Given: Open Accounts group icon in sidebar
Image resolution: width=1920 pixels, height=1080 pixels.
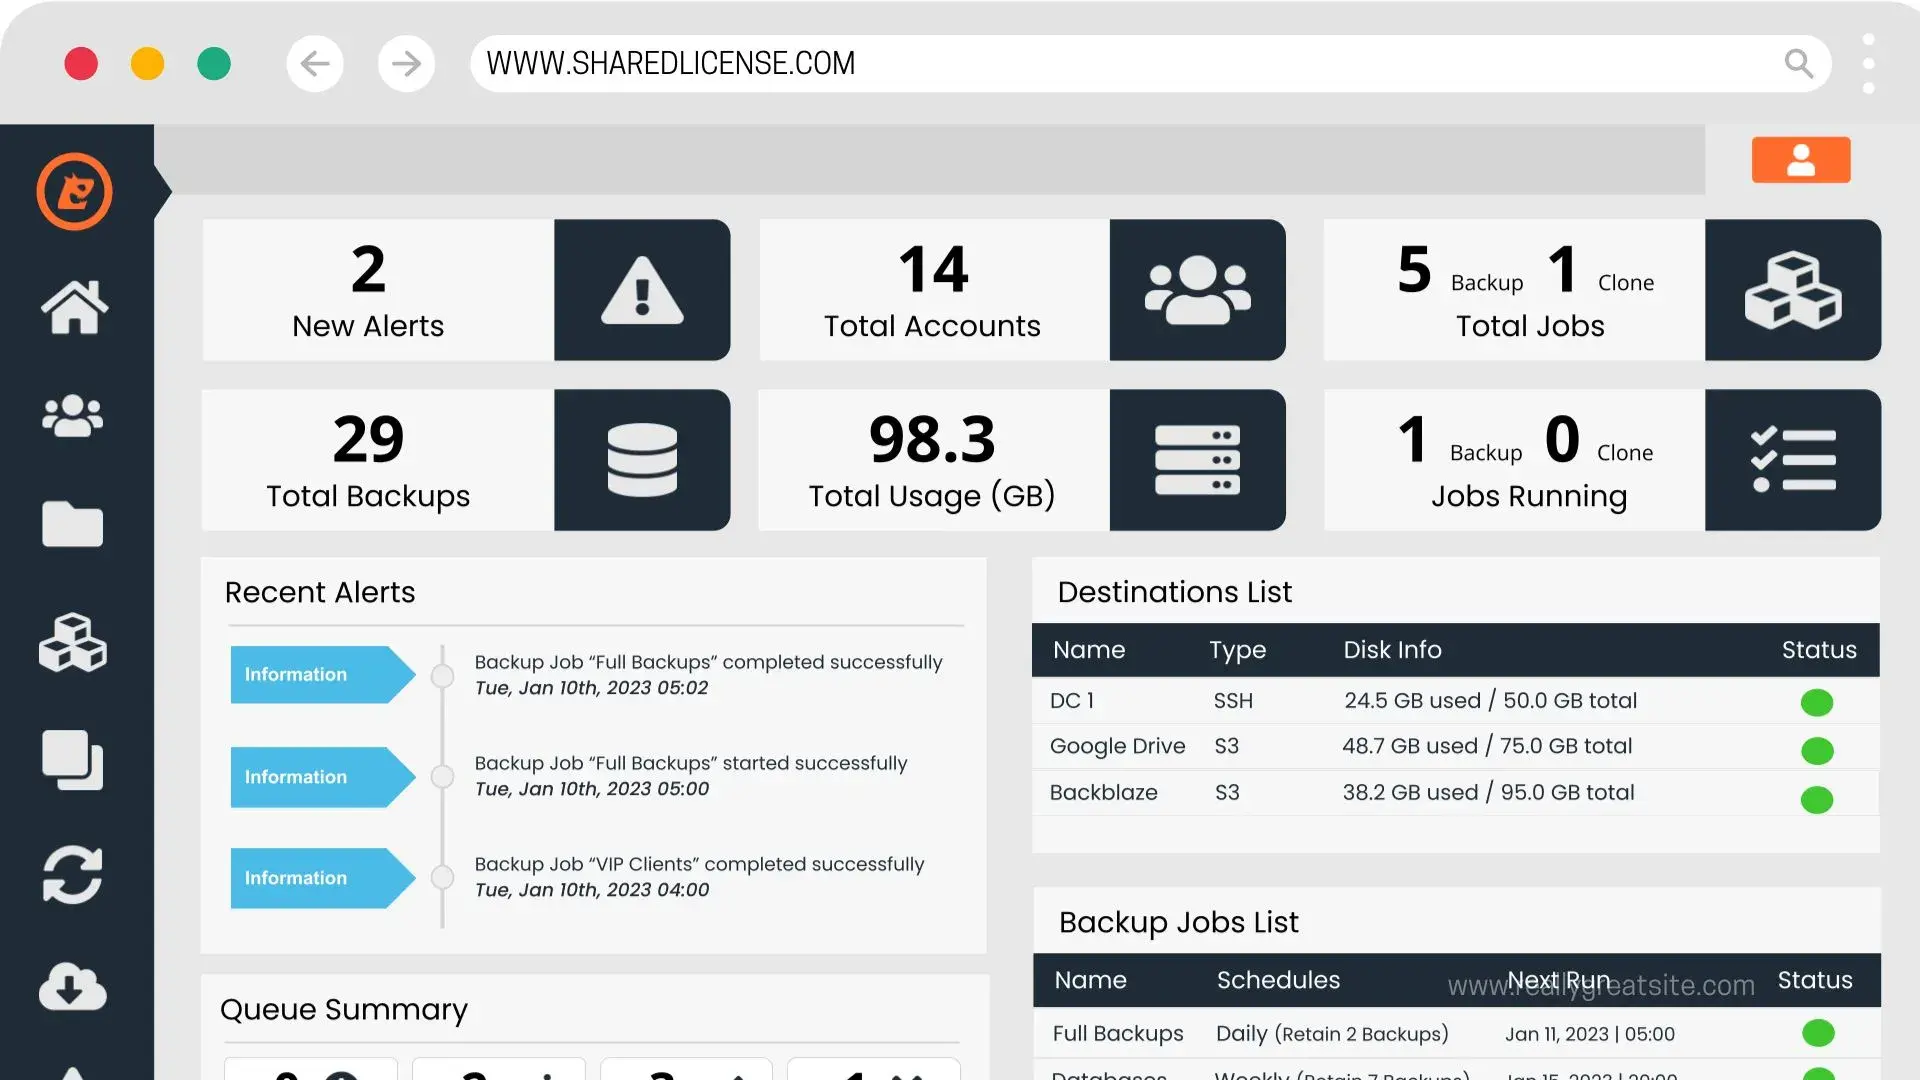Looking at the screenshot, I should click(72, 416).
